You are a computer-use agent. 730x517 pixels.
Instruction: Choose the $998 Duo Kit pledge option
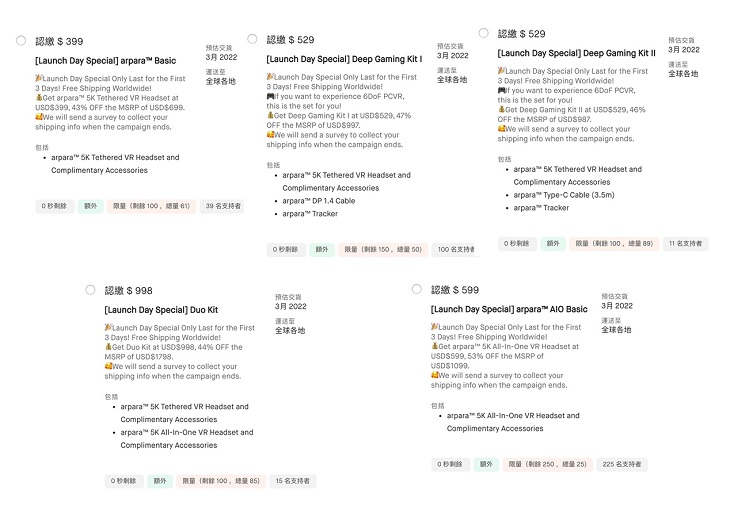coord(91,290)
